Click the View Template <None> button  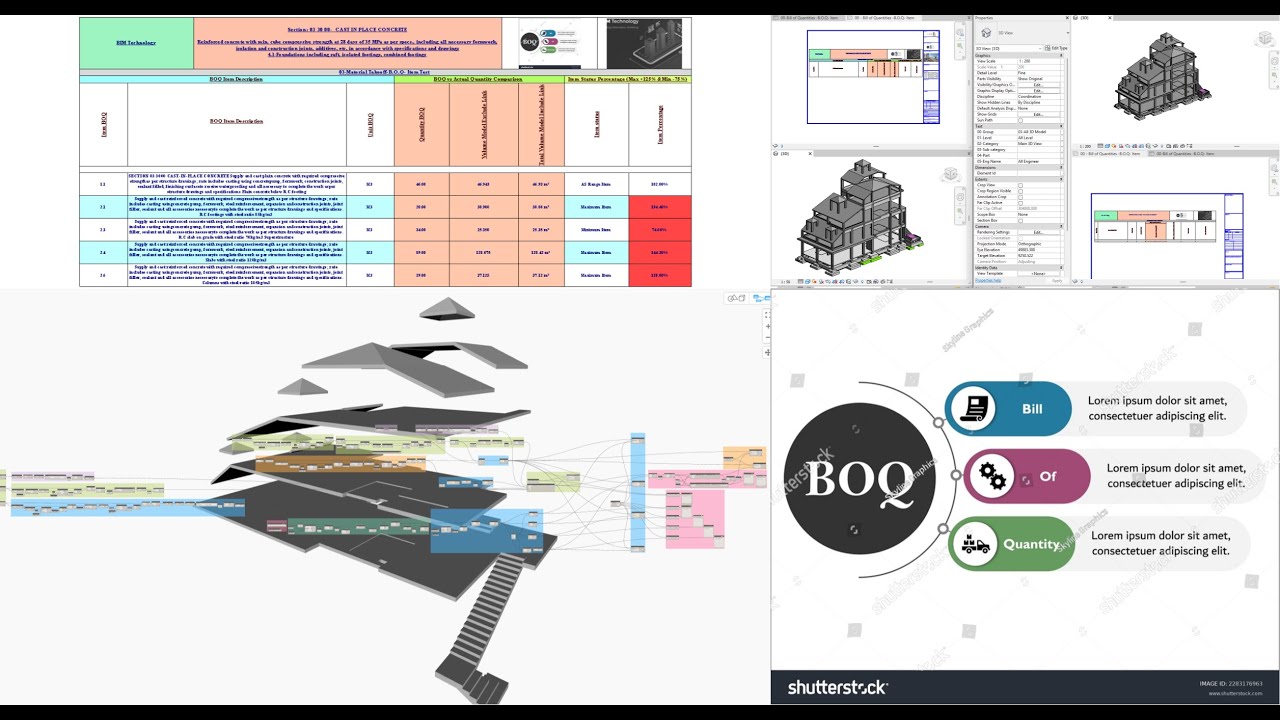[1038, 273]
